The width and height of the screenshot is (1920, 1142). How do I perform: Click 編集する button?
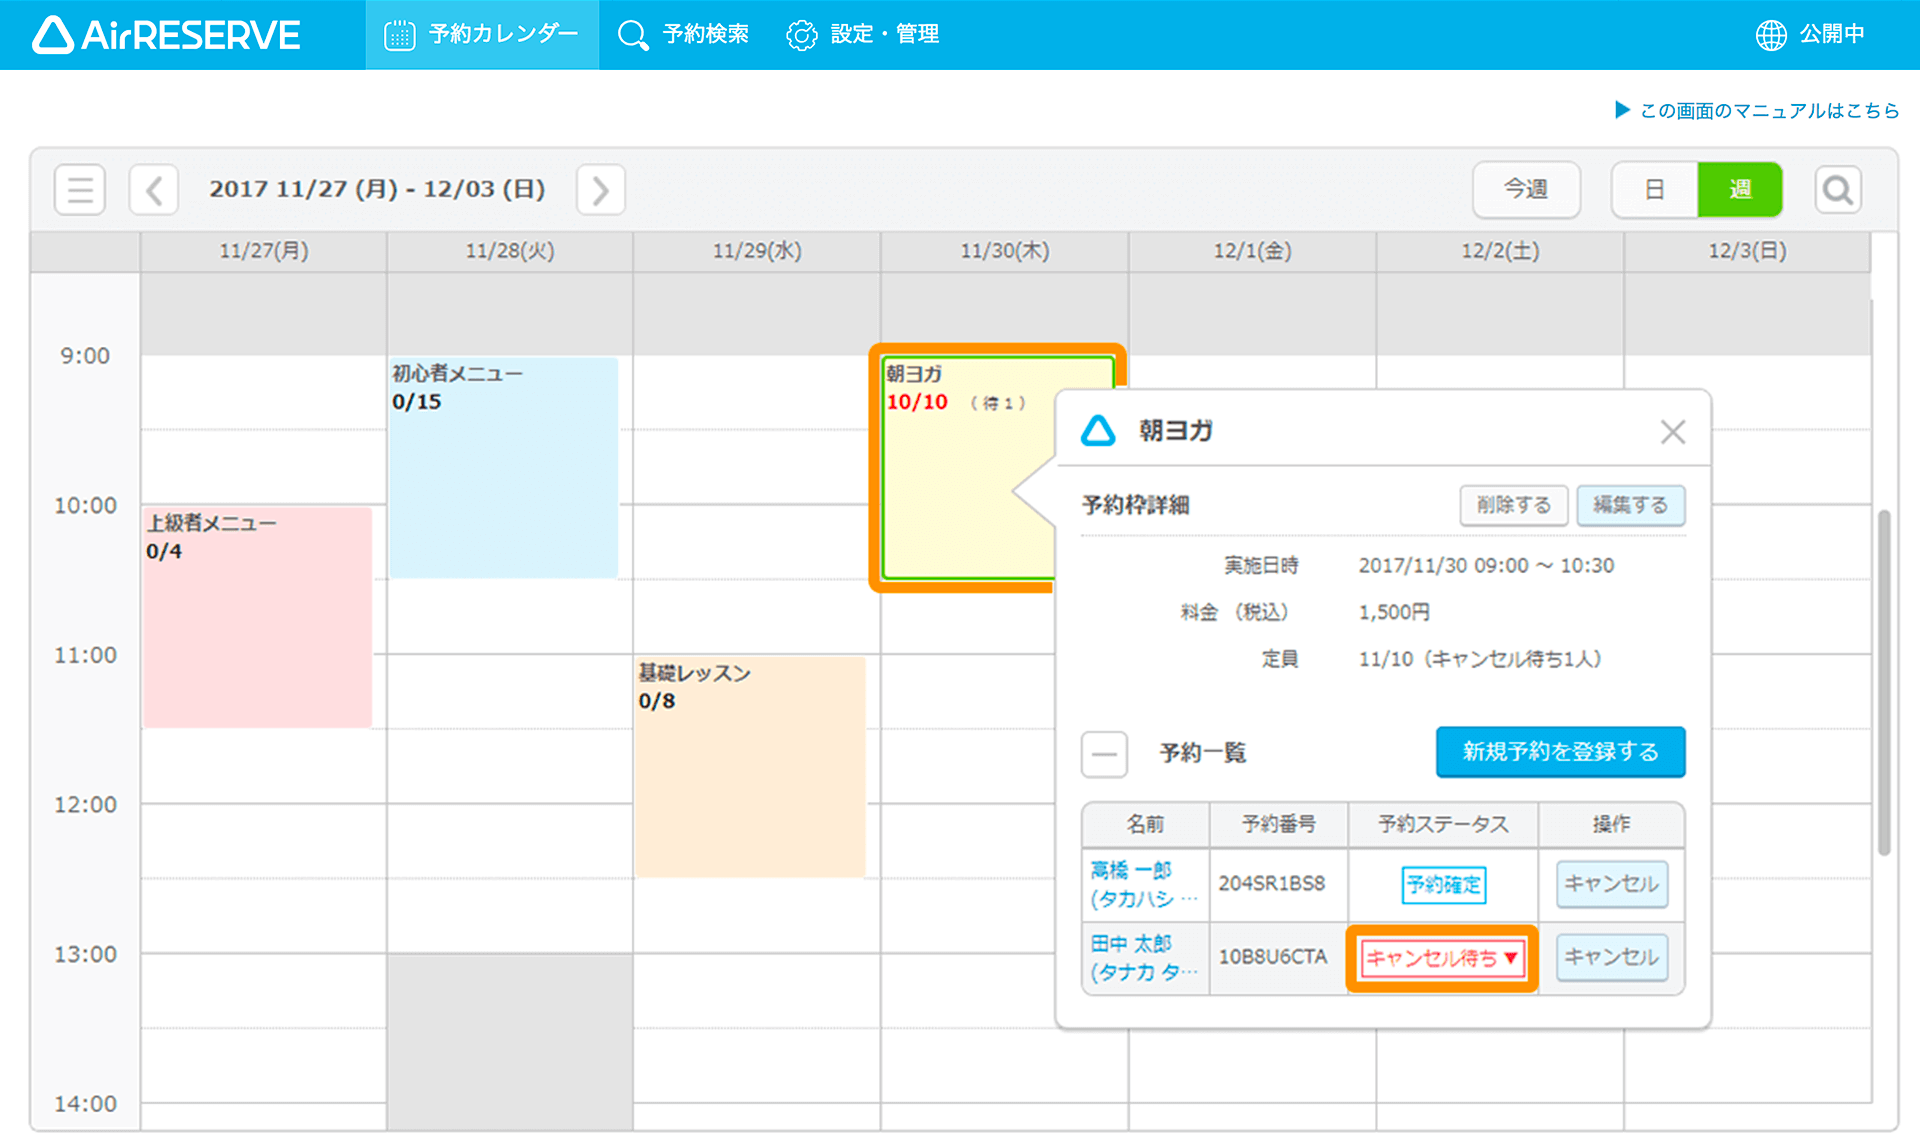1630,505
